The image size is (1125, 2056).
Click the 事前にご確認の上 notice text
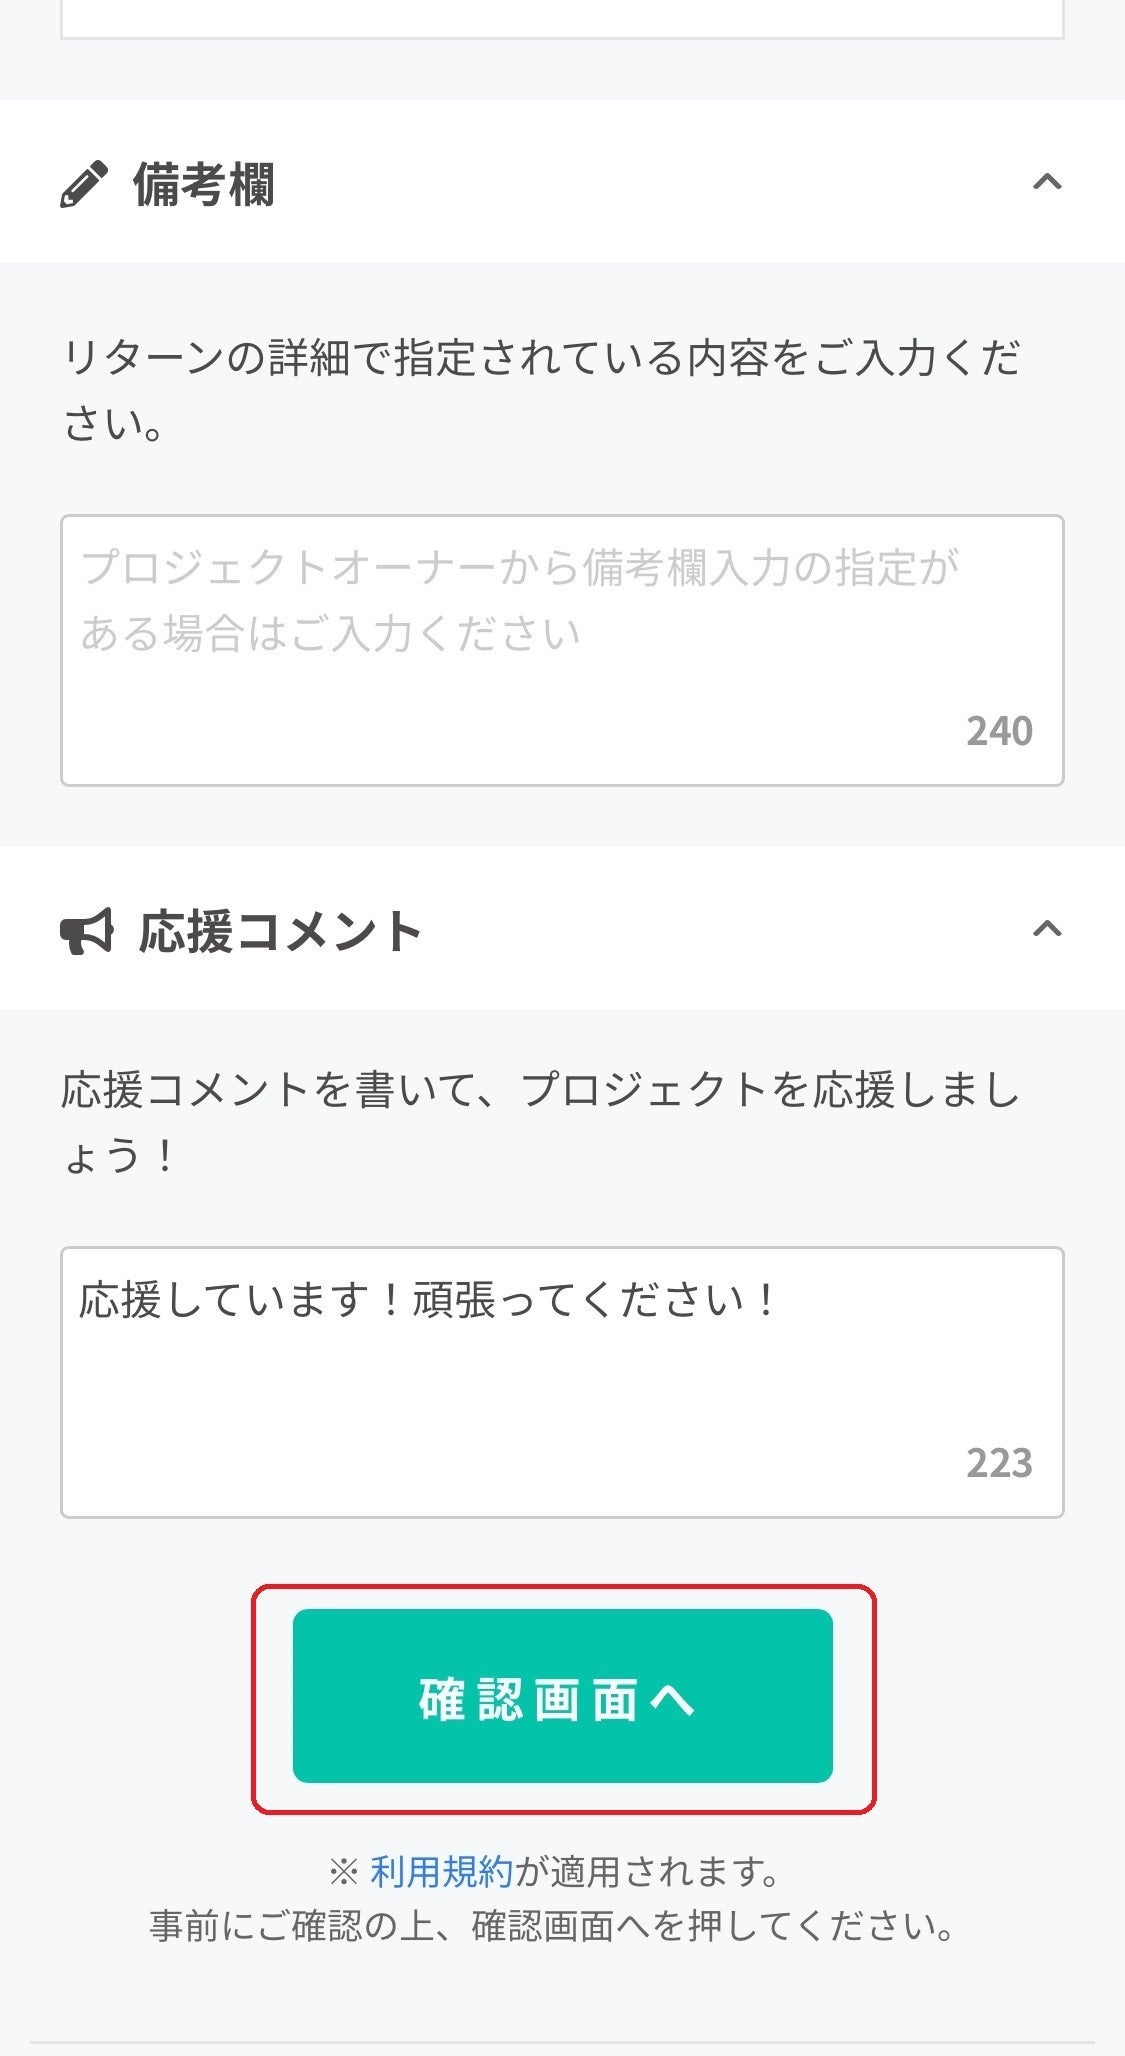click(552, 1925)
